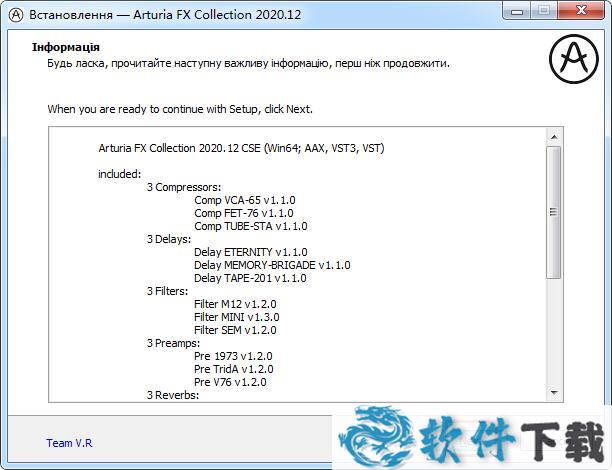Minimize the setup window
Image resolution: width=612 pixels, height=470 pixels.
(x=517, y=10)
